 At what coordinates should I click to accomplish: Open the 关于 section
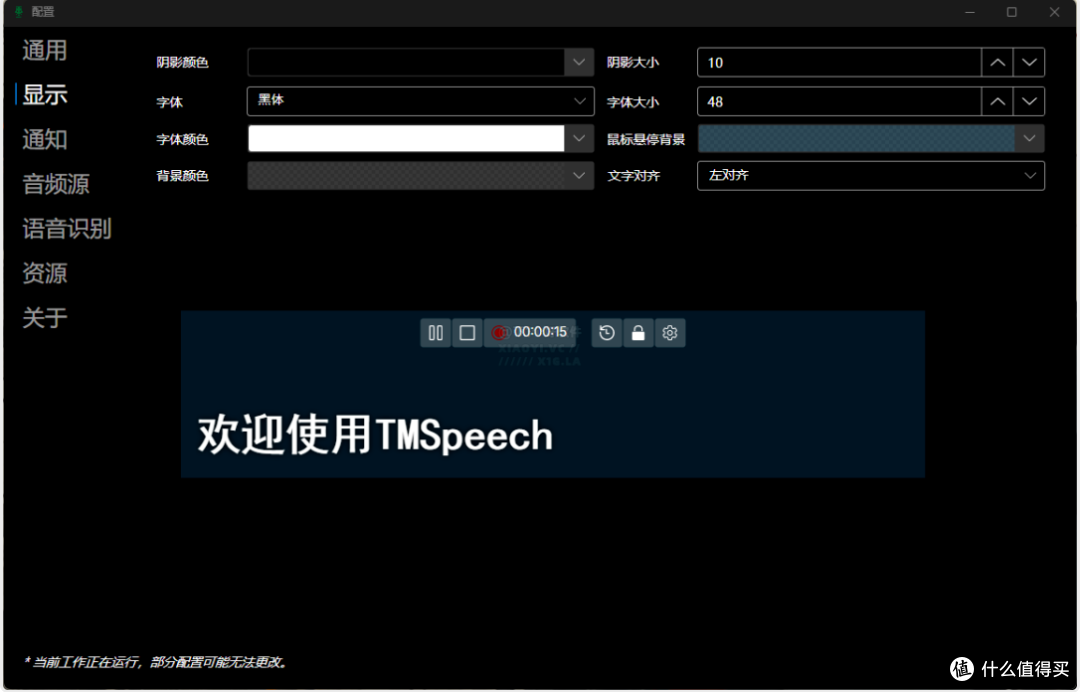(45, 317)
